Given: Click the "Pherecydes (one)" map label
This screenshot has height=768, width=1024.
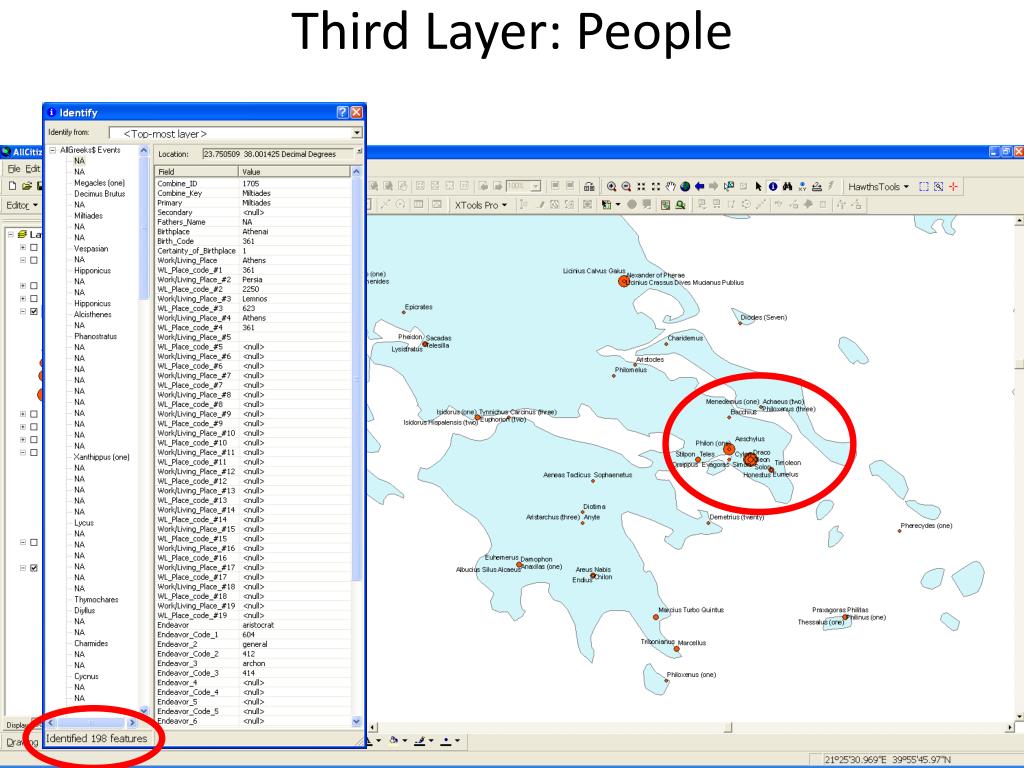Looking at the screenshot, I should [926, 526].
